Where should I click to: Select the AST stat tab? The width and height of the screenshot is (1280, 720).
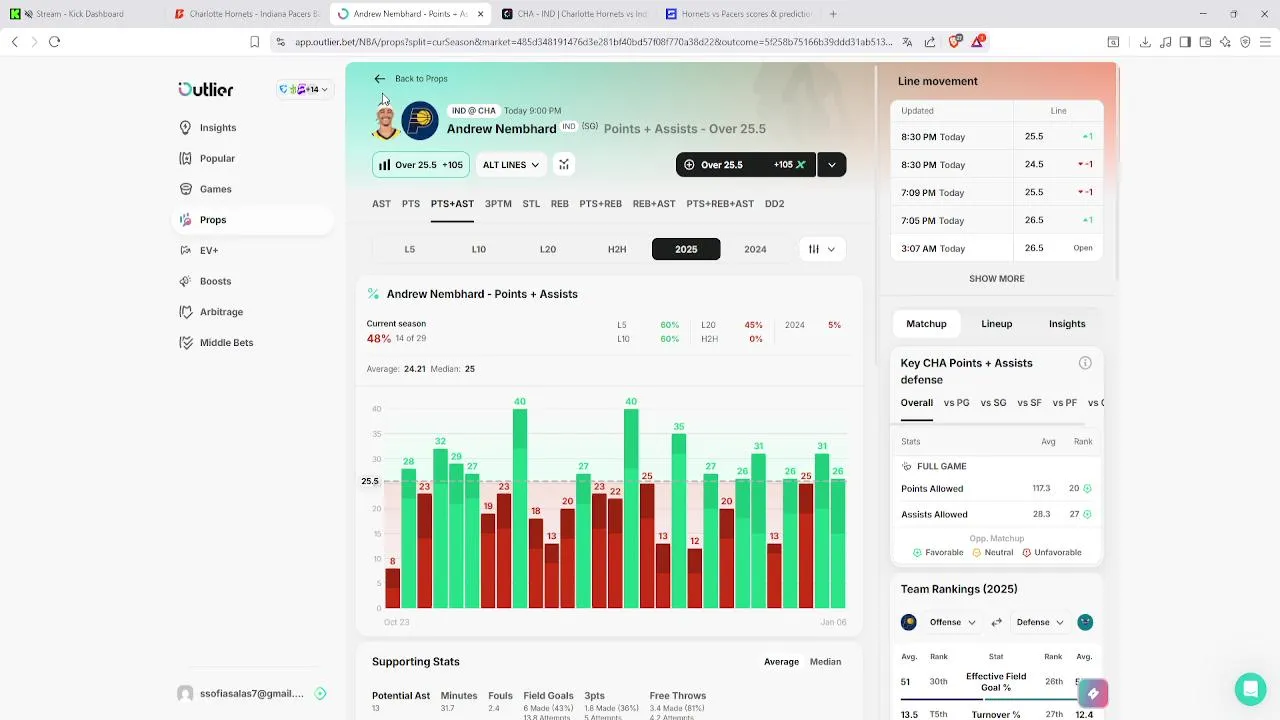381,204
